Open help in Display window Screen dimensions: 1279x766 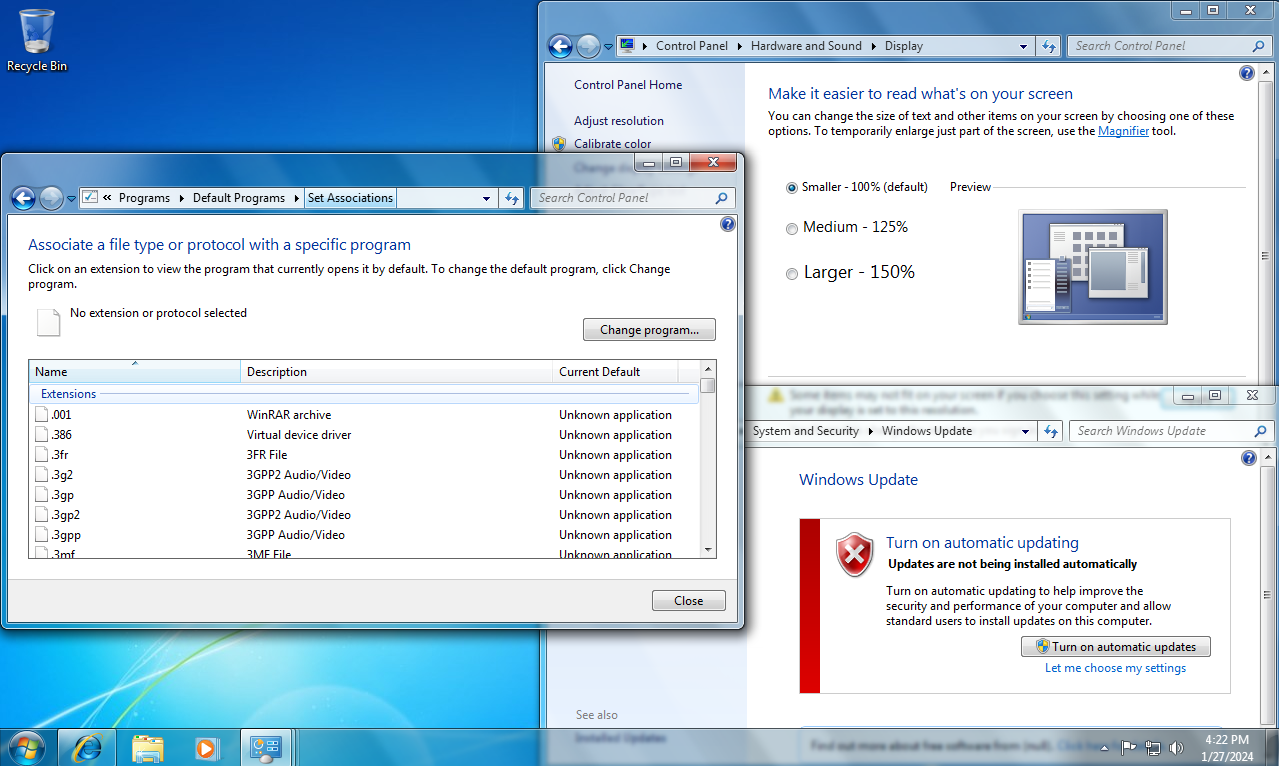click(1247, 73)
